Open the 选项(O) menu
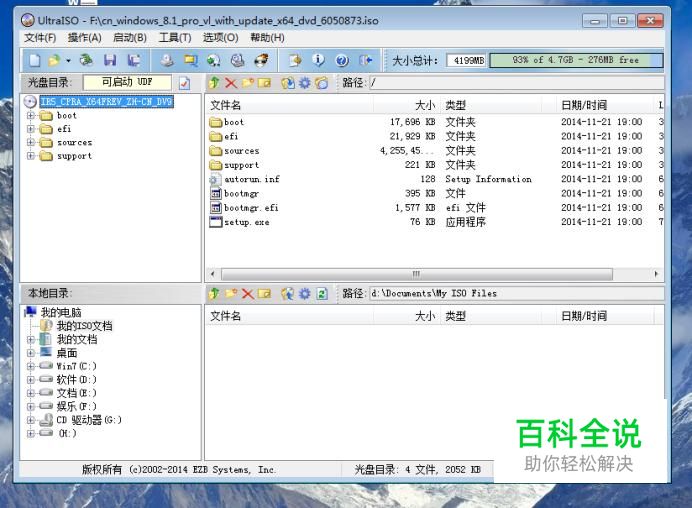The height and width of the screenshot is (508, 692). pos(220,38)
